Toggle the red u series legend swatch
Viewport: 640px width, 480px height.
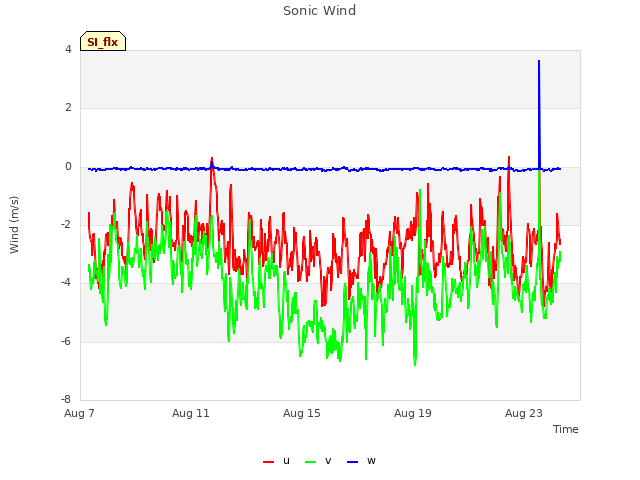[x=268, y=462]
